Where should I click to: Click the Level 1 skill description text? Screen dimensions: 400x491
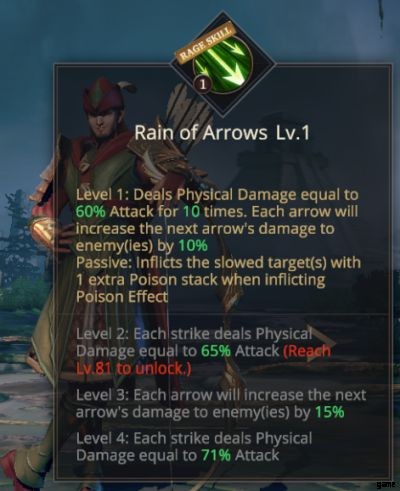(217, 220)
